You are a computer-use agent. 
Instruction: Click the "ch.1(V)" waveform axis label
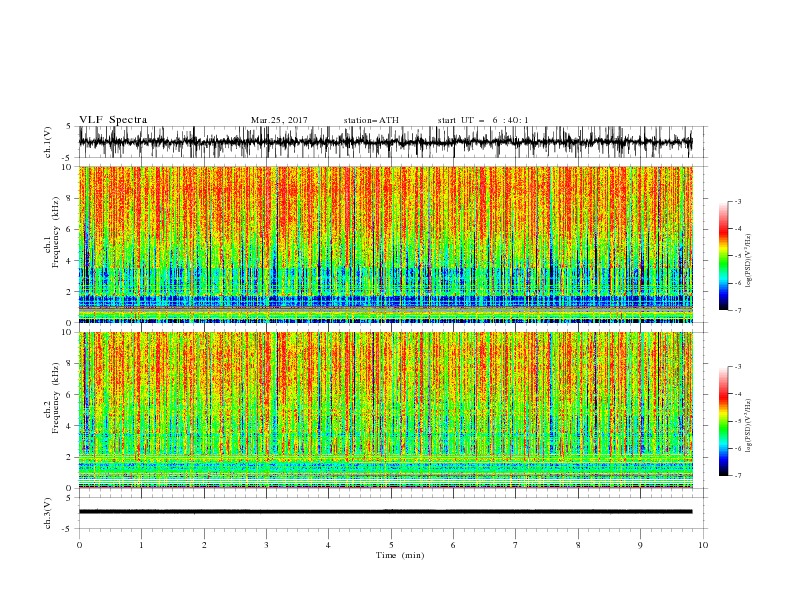(x=48, y=142)
